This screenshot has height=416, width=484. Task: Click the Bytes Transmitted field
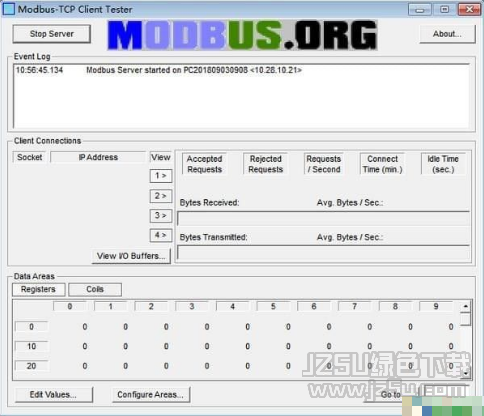[323, 253]
